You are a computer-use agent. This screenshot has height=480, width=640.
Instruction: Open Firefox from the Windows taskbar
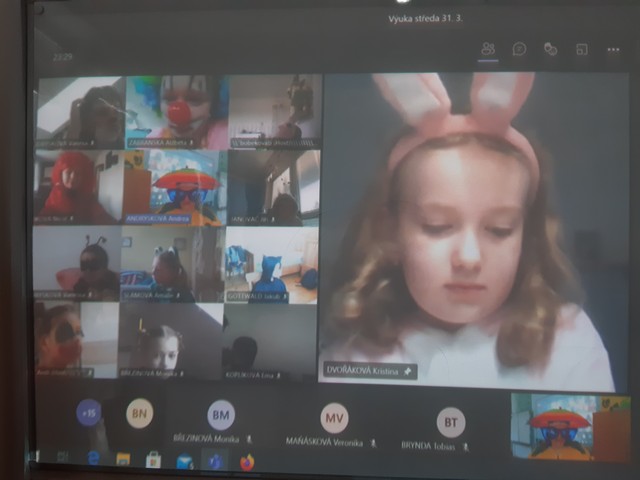click(247, 461)
